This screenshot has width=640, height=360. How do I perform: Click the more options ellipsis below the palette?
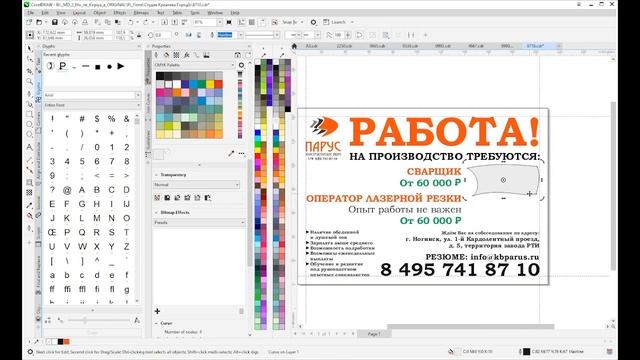click(x=242, y=153)
